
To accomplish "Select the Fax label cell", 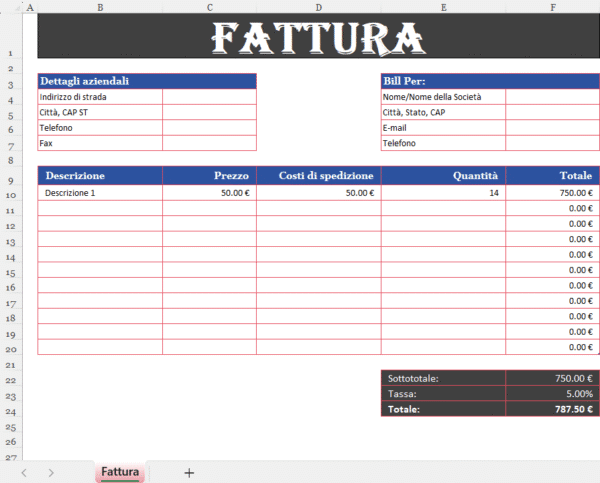I will point(100,143).
